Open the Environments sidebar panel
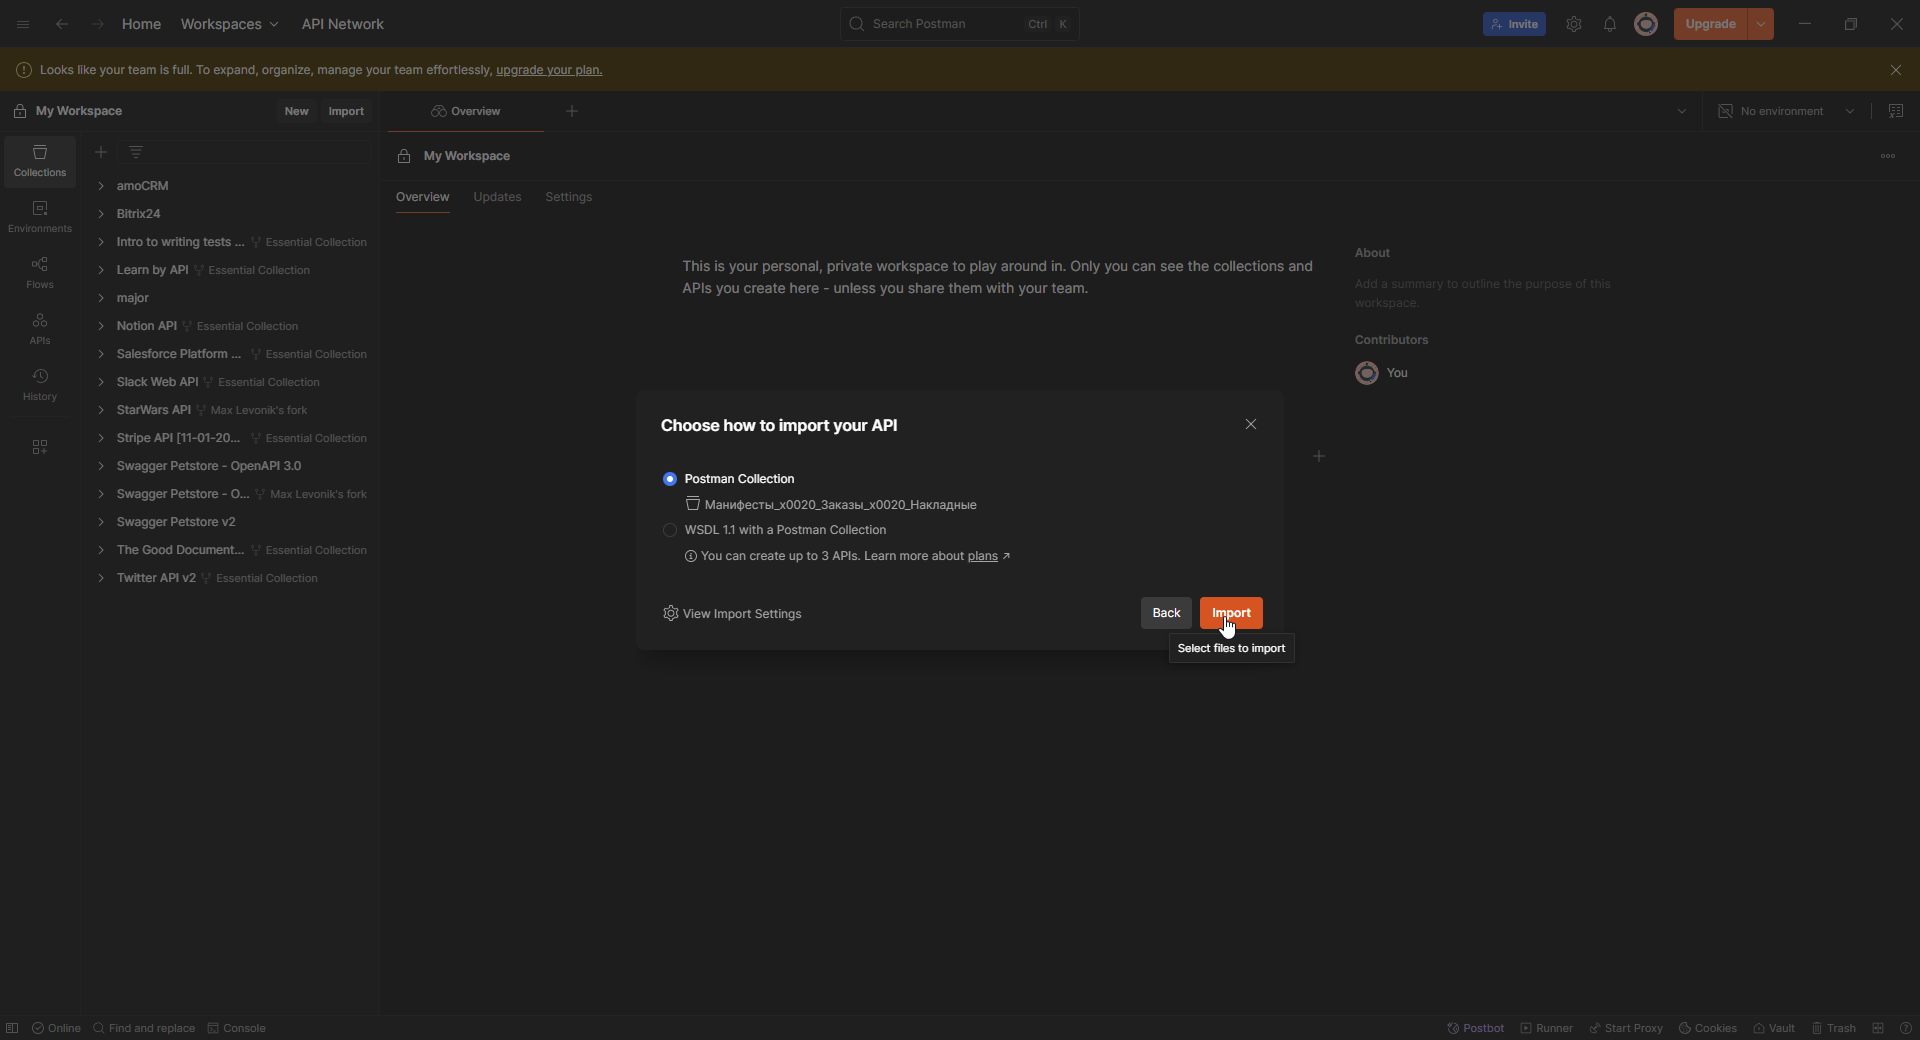1920x1040 pixels. [40, 217]
